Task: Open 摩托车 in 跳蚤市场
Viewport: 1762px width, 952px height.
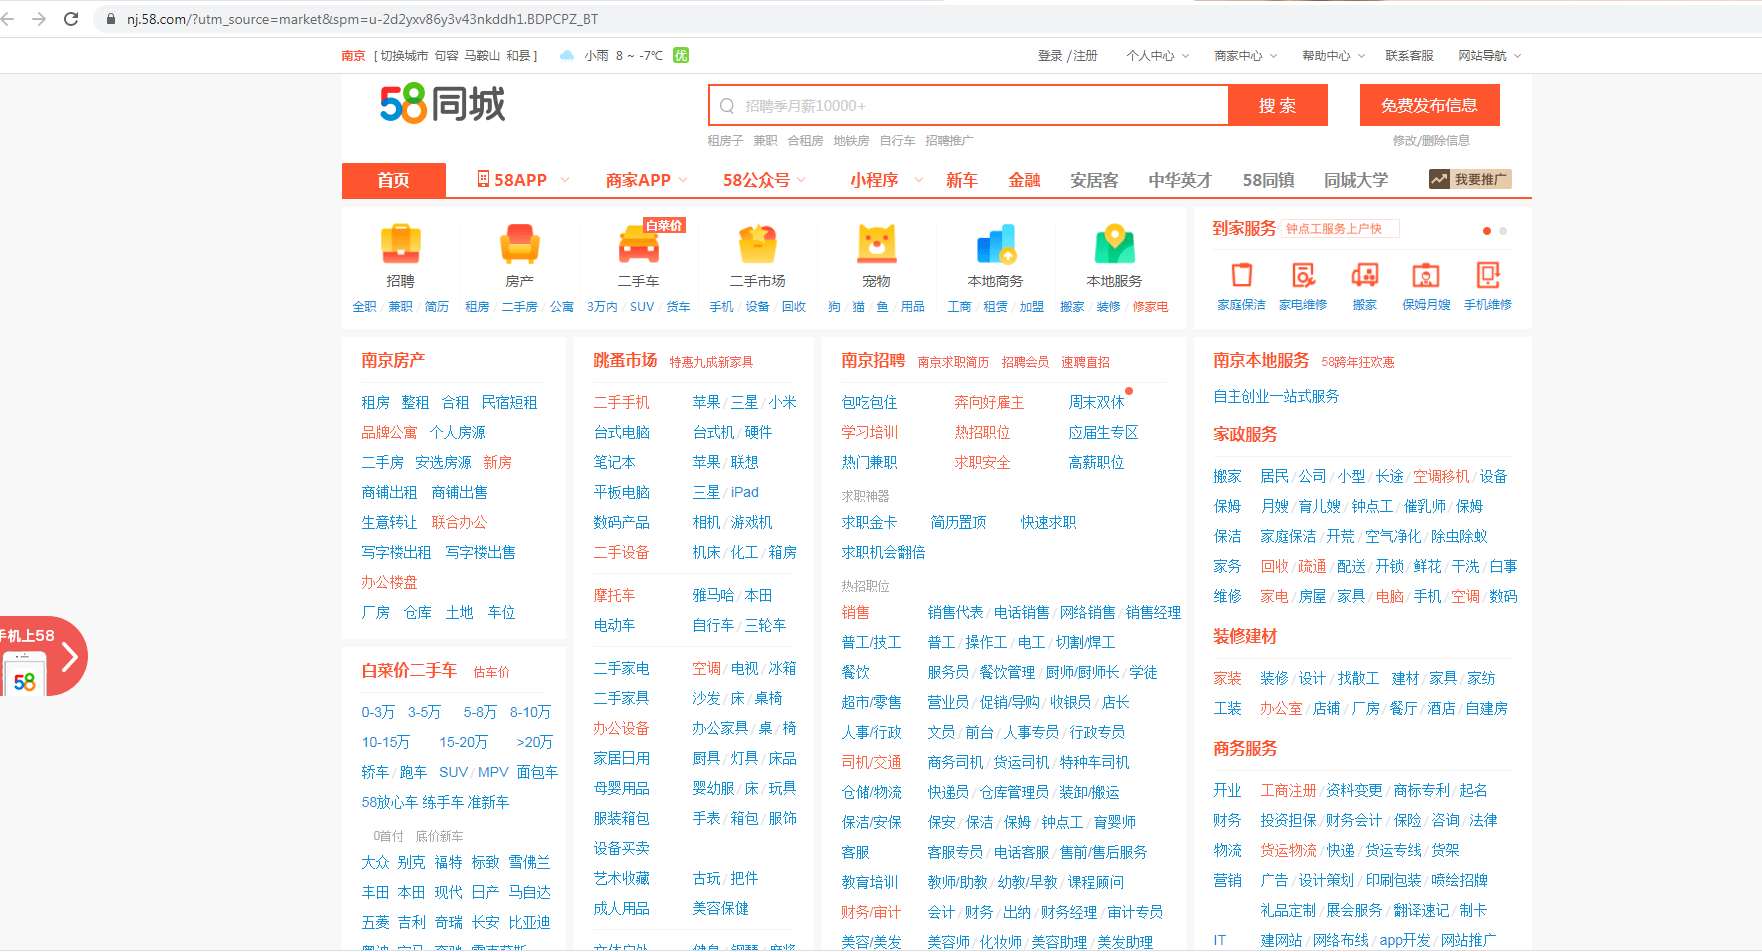Action: point(614,595)
